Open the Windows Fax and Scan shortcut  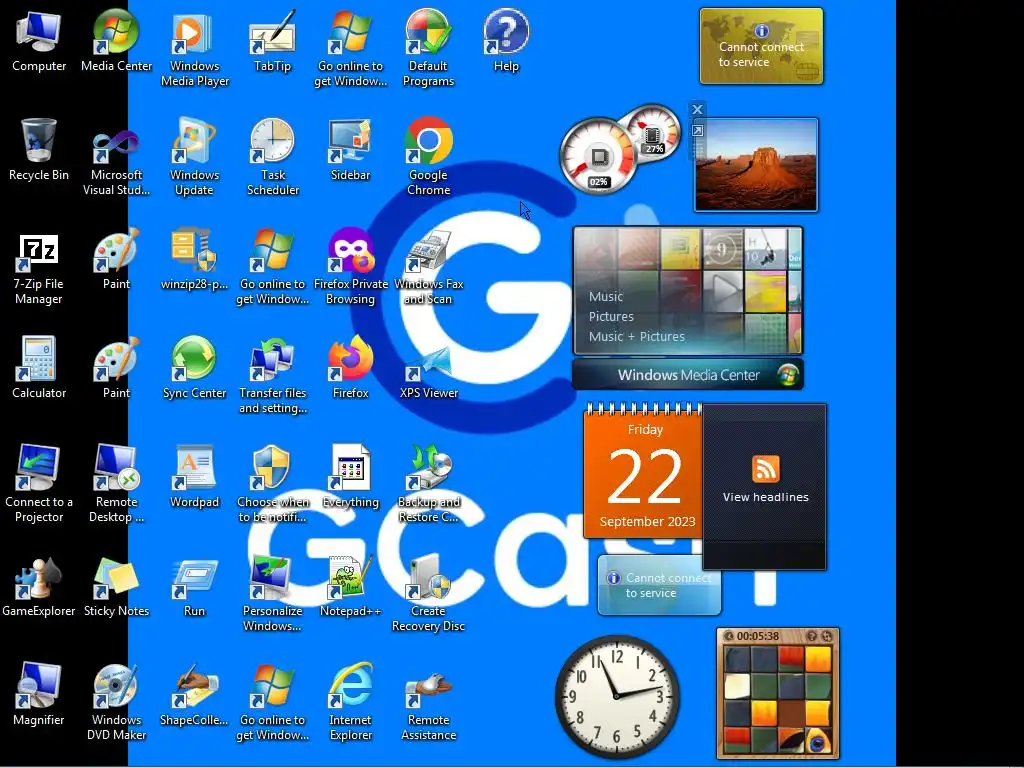coord(428,268)
